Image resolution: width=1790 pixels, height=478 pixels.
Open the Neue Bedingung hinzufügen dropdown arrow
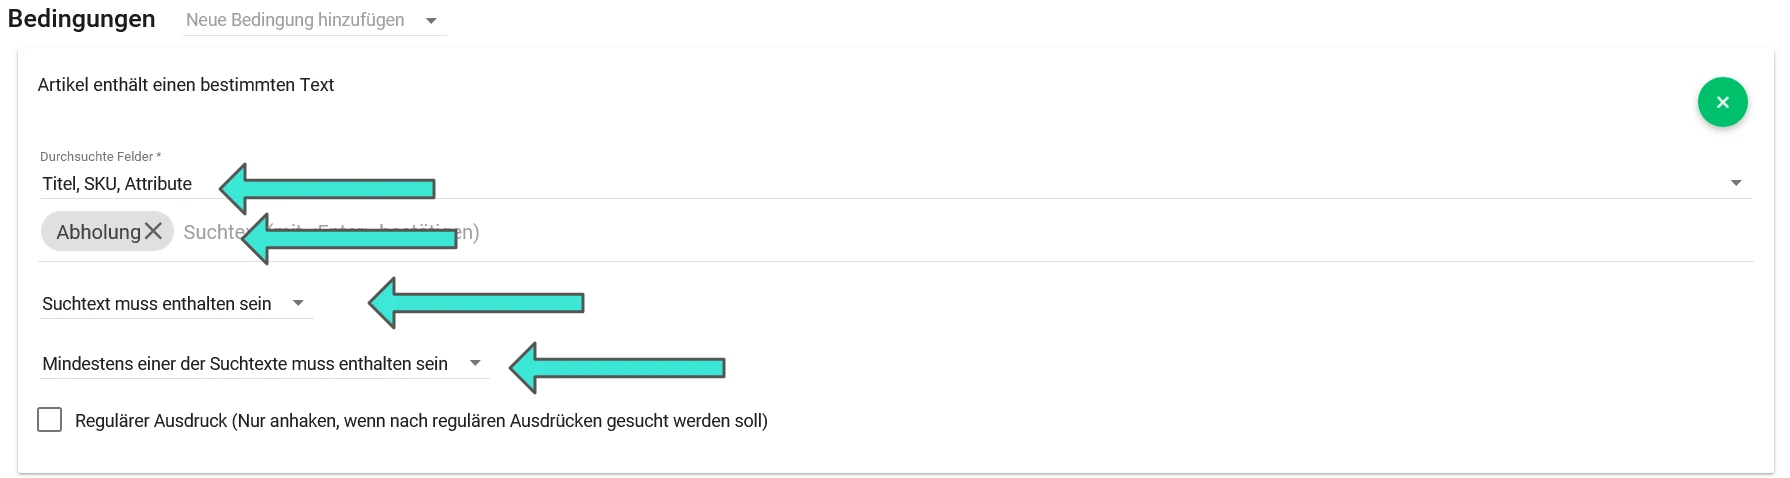431,21
